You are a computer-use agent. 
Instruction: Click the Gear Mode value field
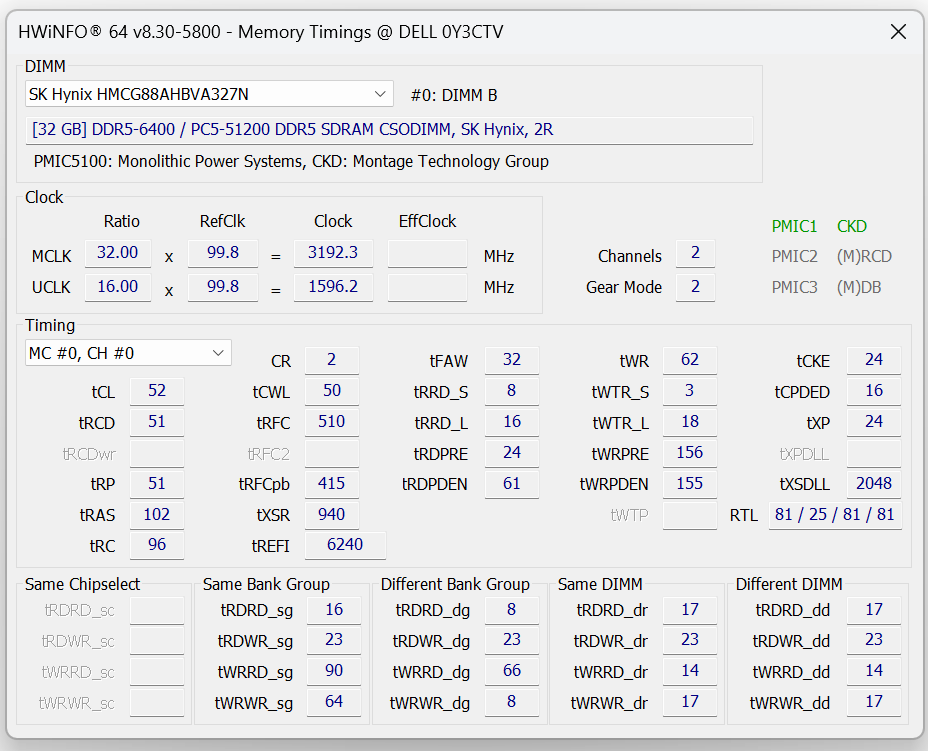pyautogui.click(x=695, y=287)
